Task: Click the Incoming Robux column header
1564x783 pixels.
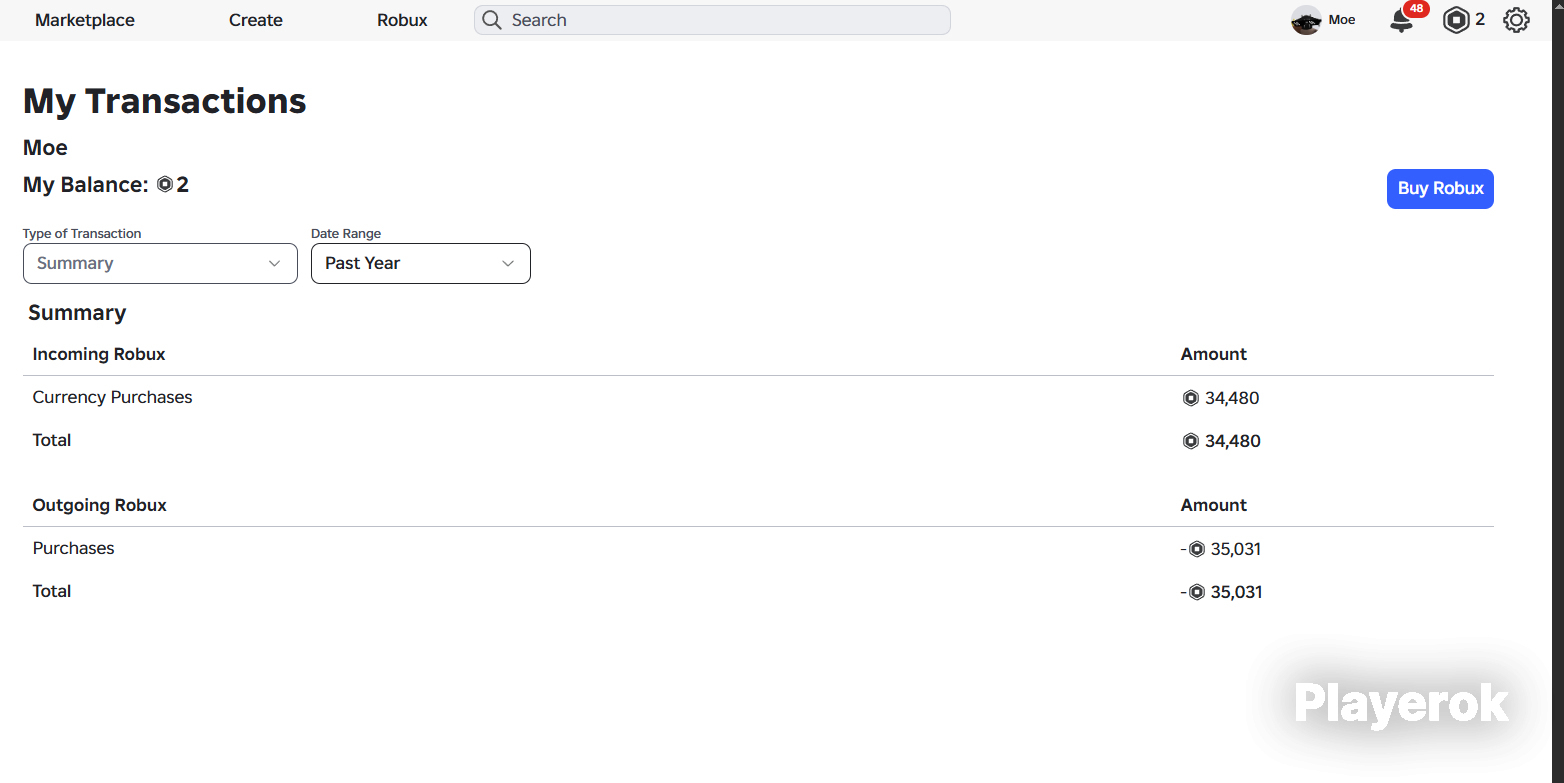Action: 99,354
